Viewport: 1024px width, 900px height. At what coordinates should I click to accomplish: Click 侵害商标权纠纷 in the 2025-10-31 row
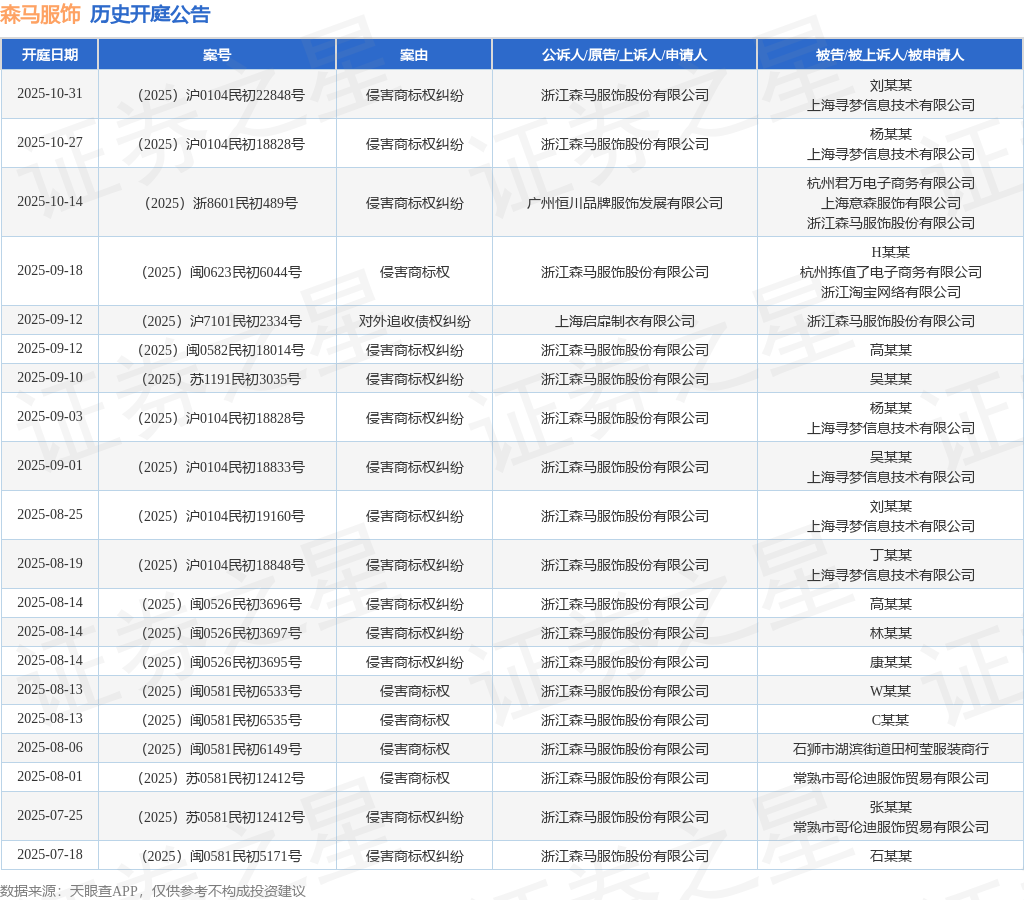click(414, 95)
